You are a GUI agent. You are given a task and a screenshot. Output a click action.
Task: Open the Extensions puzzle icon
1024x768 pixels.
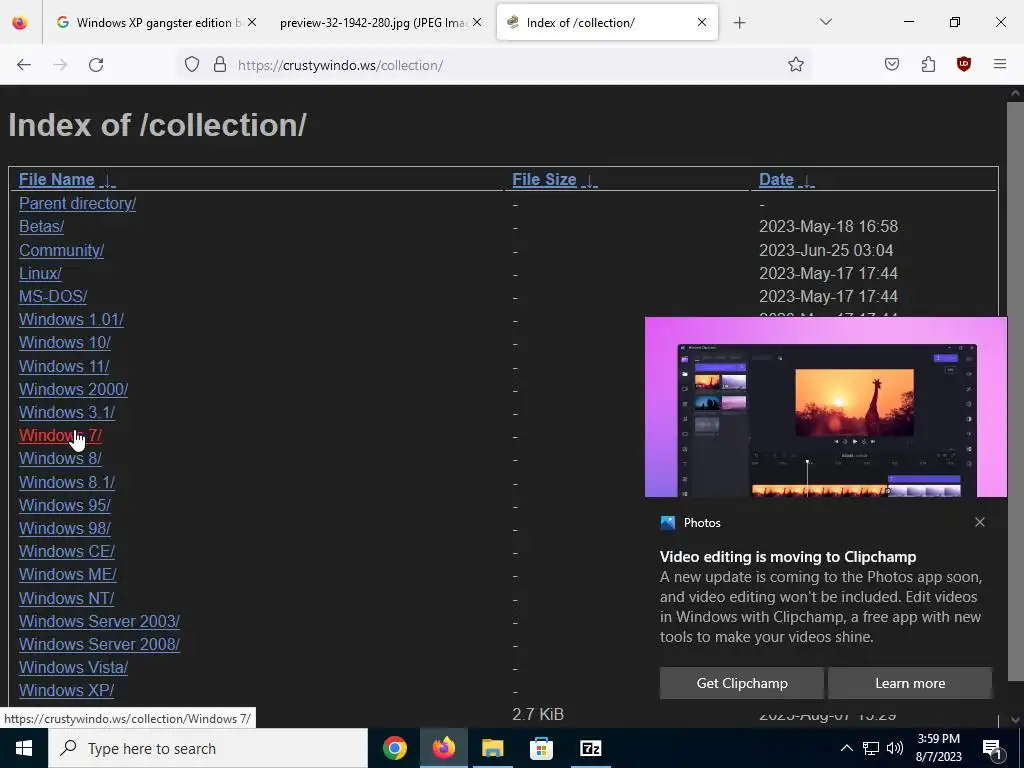[928, 65]
